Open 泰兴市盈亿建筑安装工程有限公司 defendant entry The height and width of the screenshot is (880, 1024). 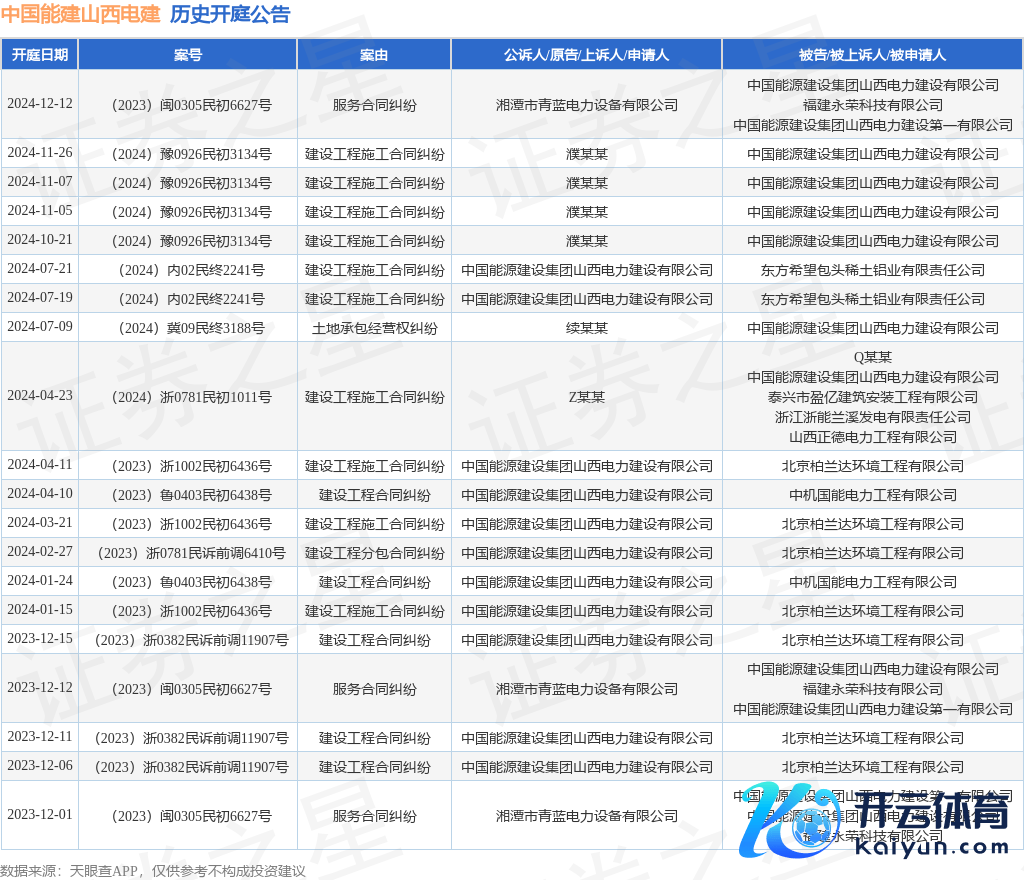(x=872, y=397)
